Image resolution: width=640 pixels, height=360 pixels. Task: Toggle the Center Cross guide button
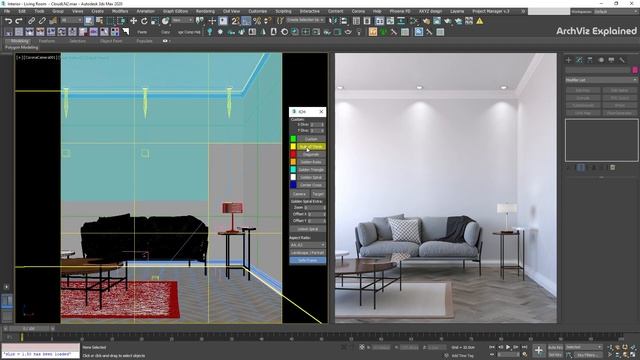click(311, 185)
